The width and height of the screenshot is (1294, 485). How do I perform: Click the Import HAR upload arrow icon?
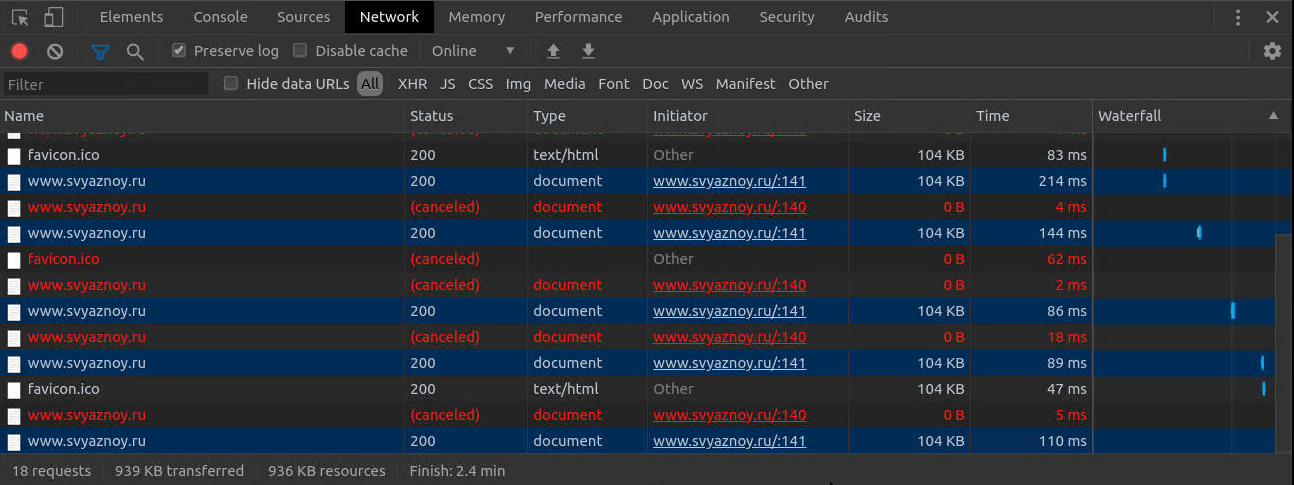tap(553, 51)
